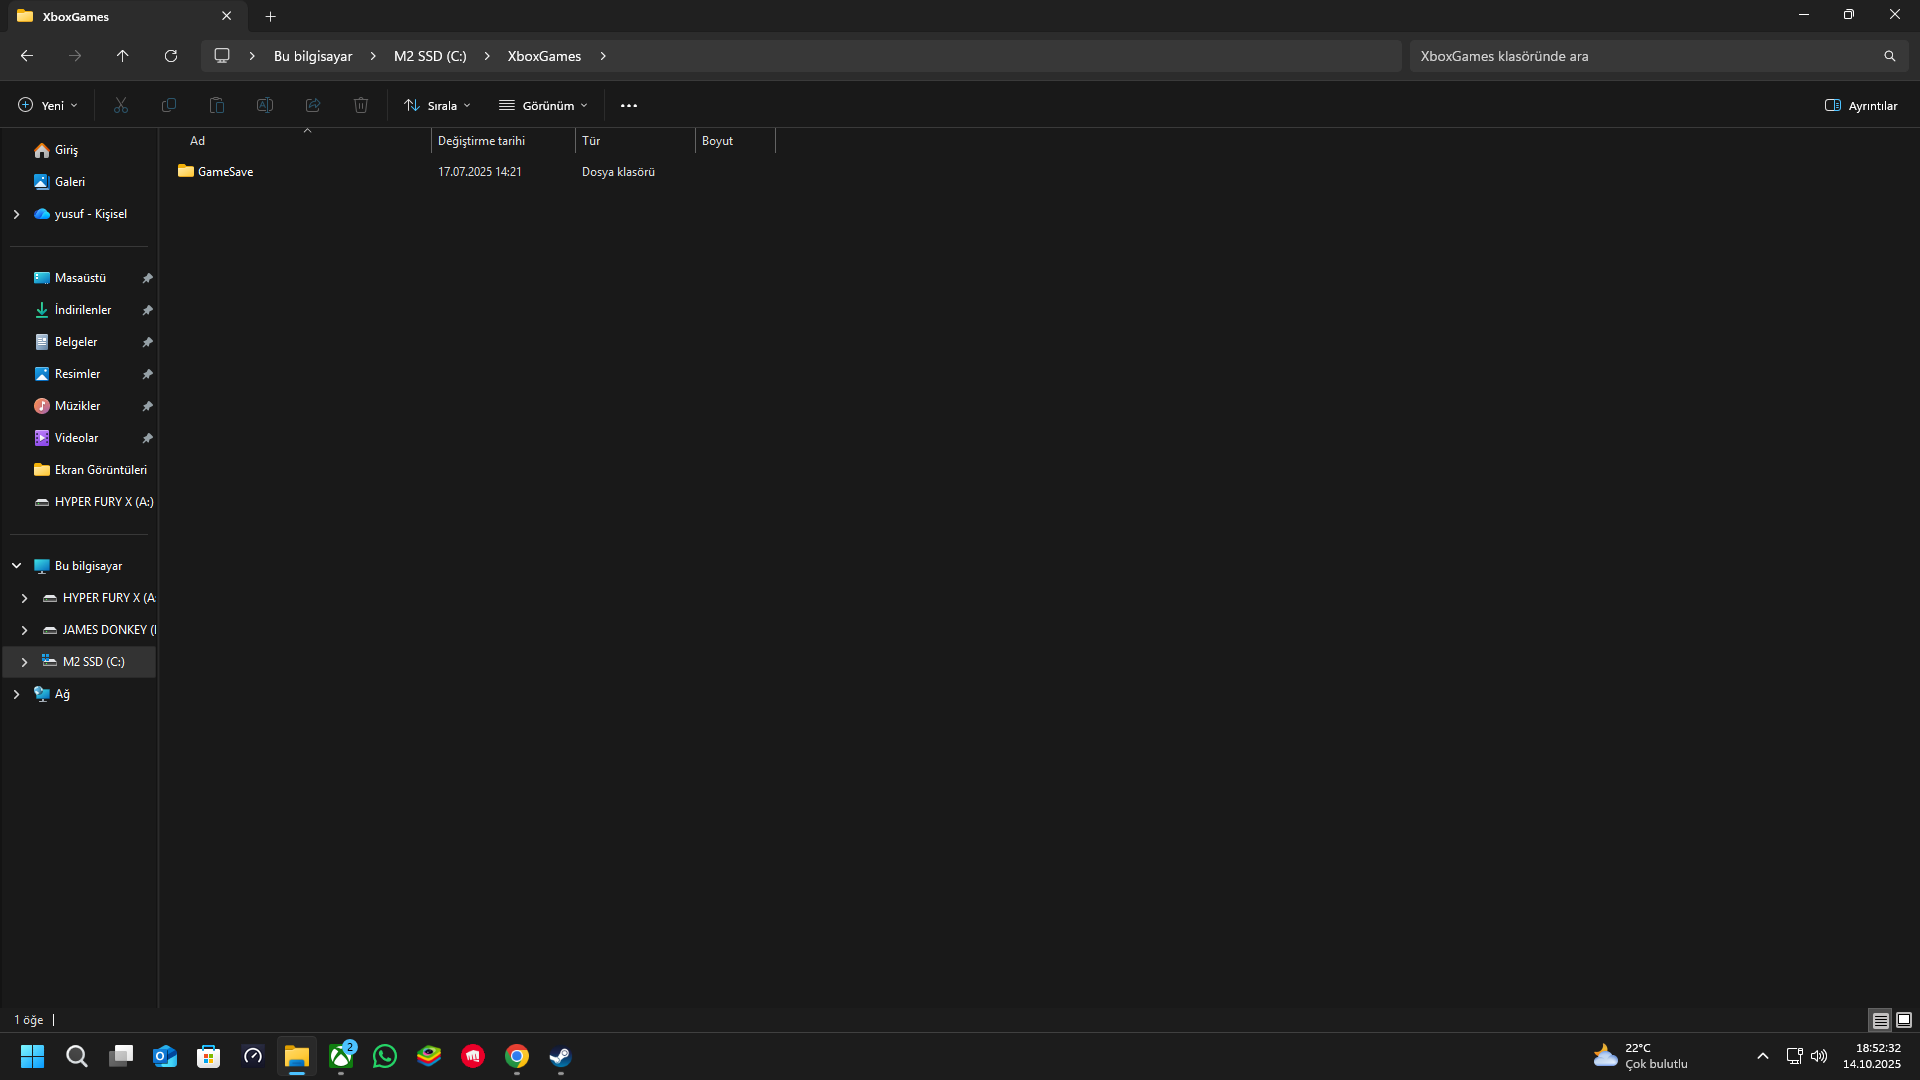Click the add new tab plus icon

point(270,16)
